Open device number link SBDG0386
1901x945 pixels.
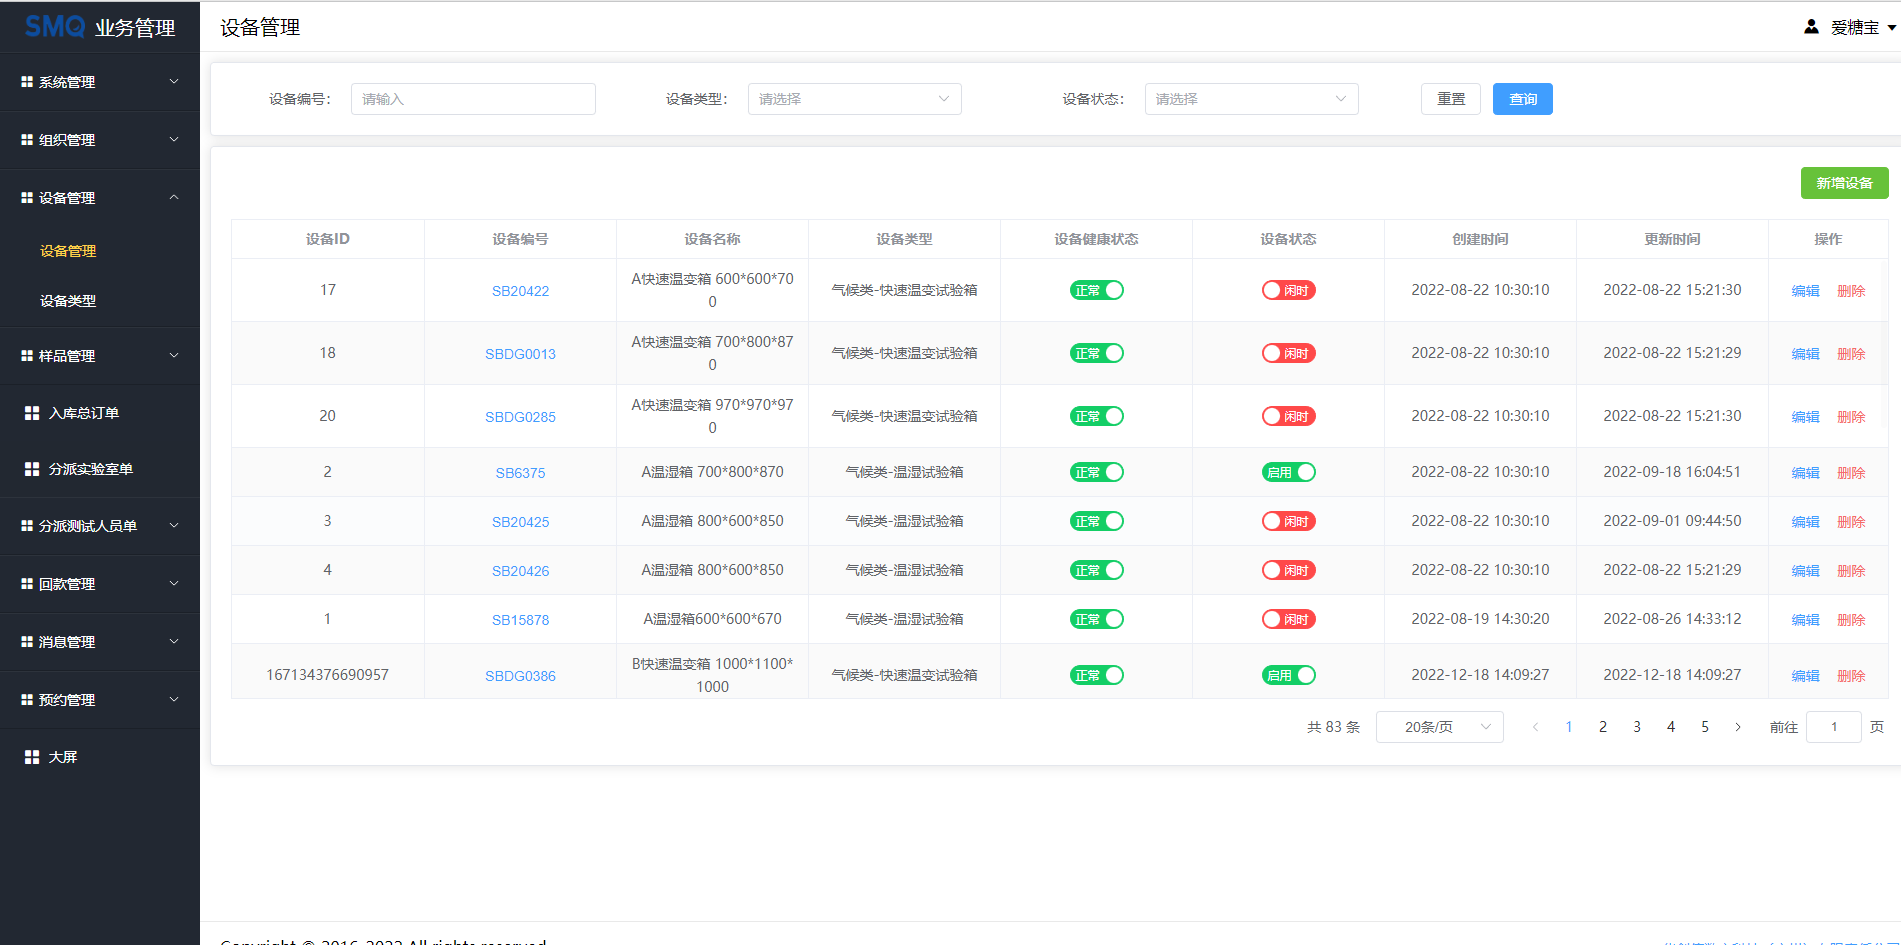click(x=520, y=676)
